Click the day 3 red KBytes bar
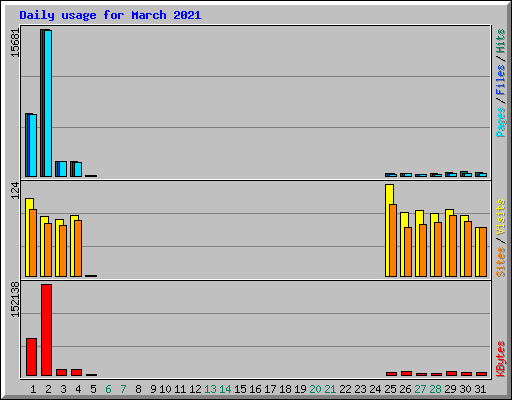This screenshot has width=512, height=400. click(61, 372)
